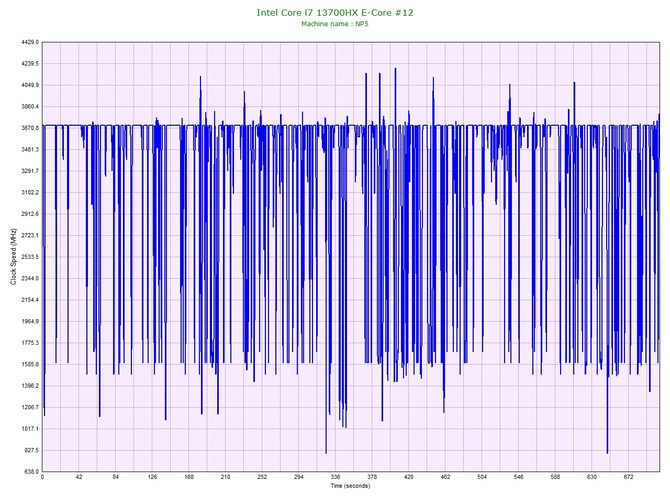
Task: Click the 588 tick on time axis
Action: pyautogui.click(x=555, y=477)
